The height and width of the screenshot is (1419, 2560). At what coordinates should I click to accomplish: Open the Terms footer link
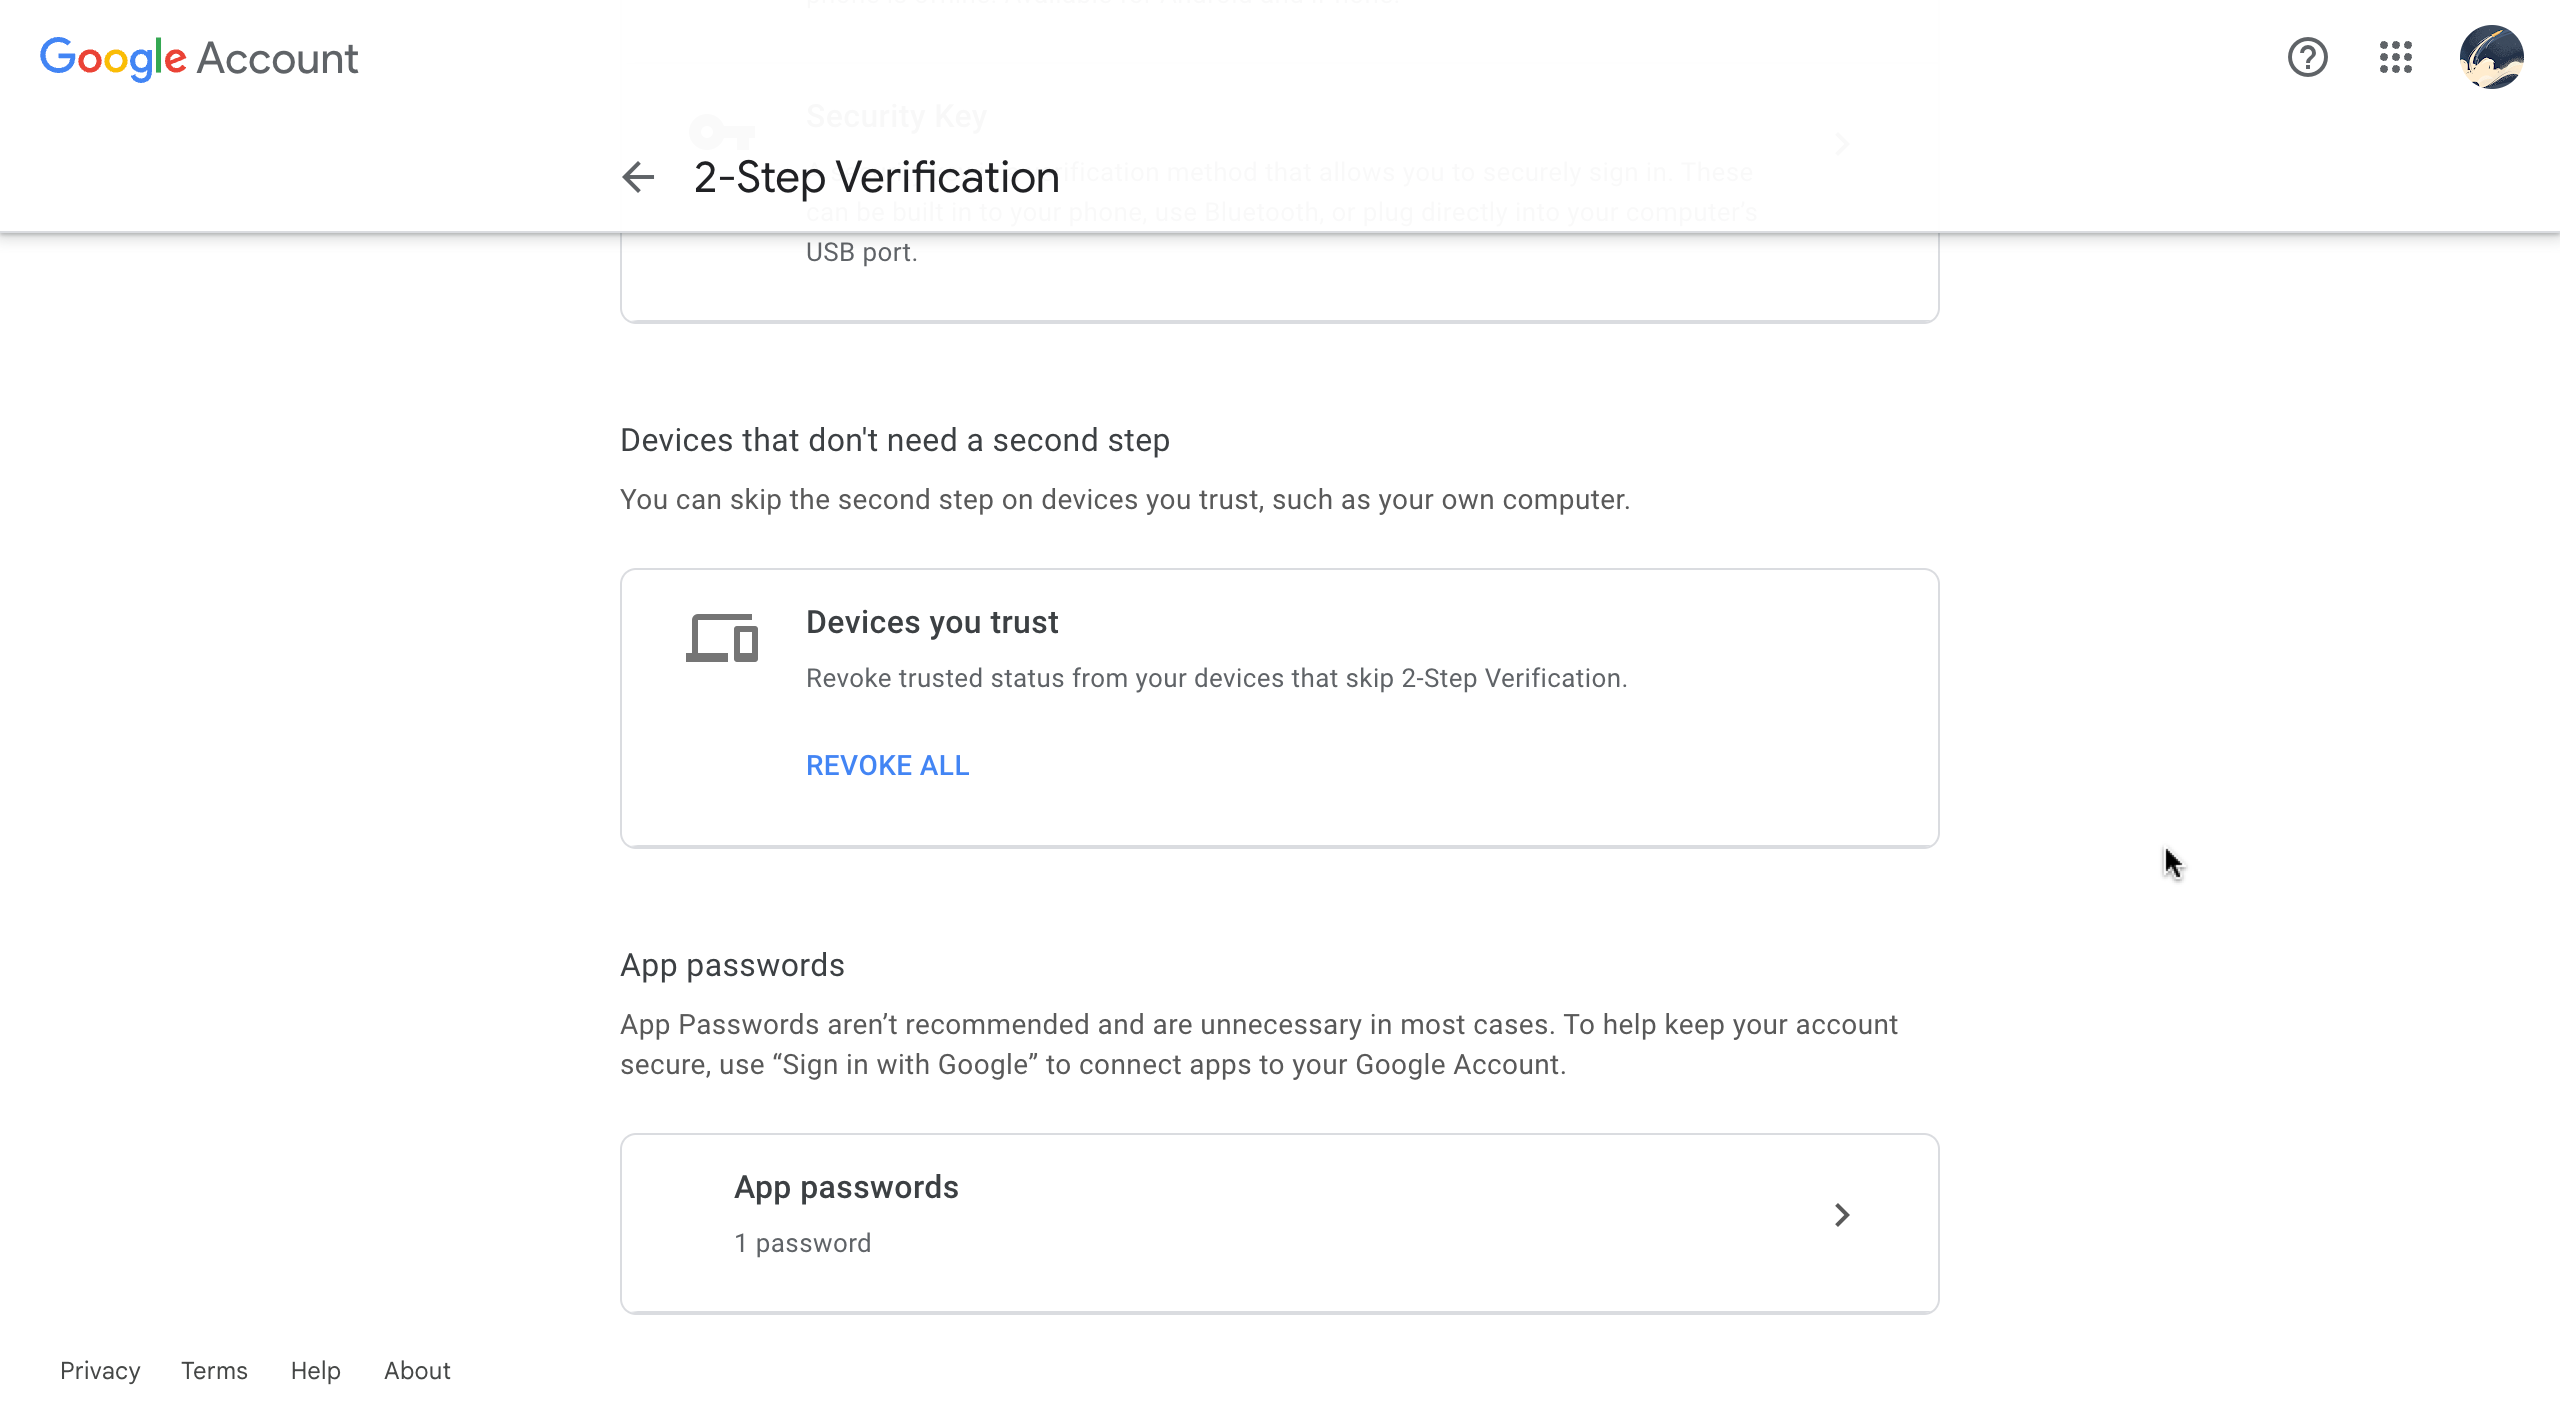click(214, 1370)
